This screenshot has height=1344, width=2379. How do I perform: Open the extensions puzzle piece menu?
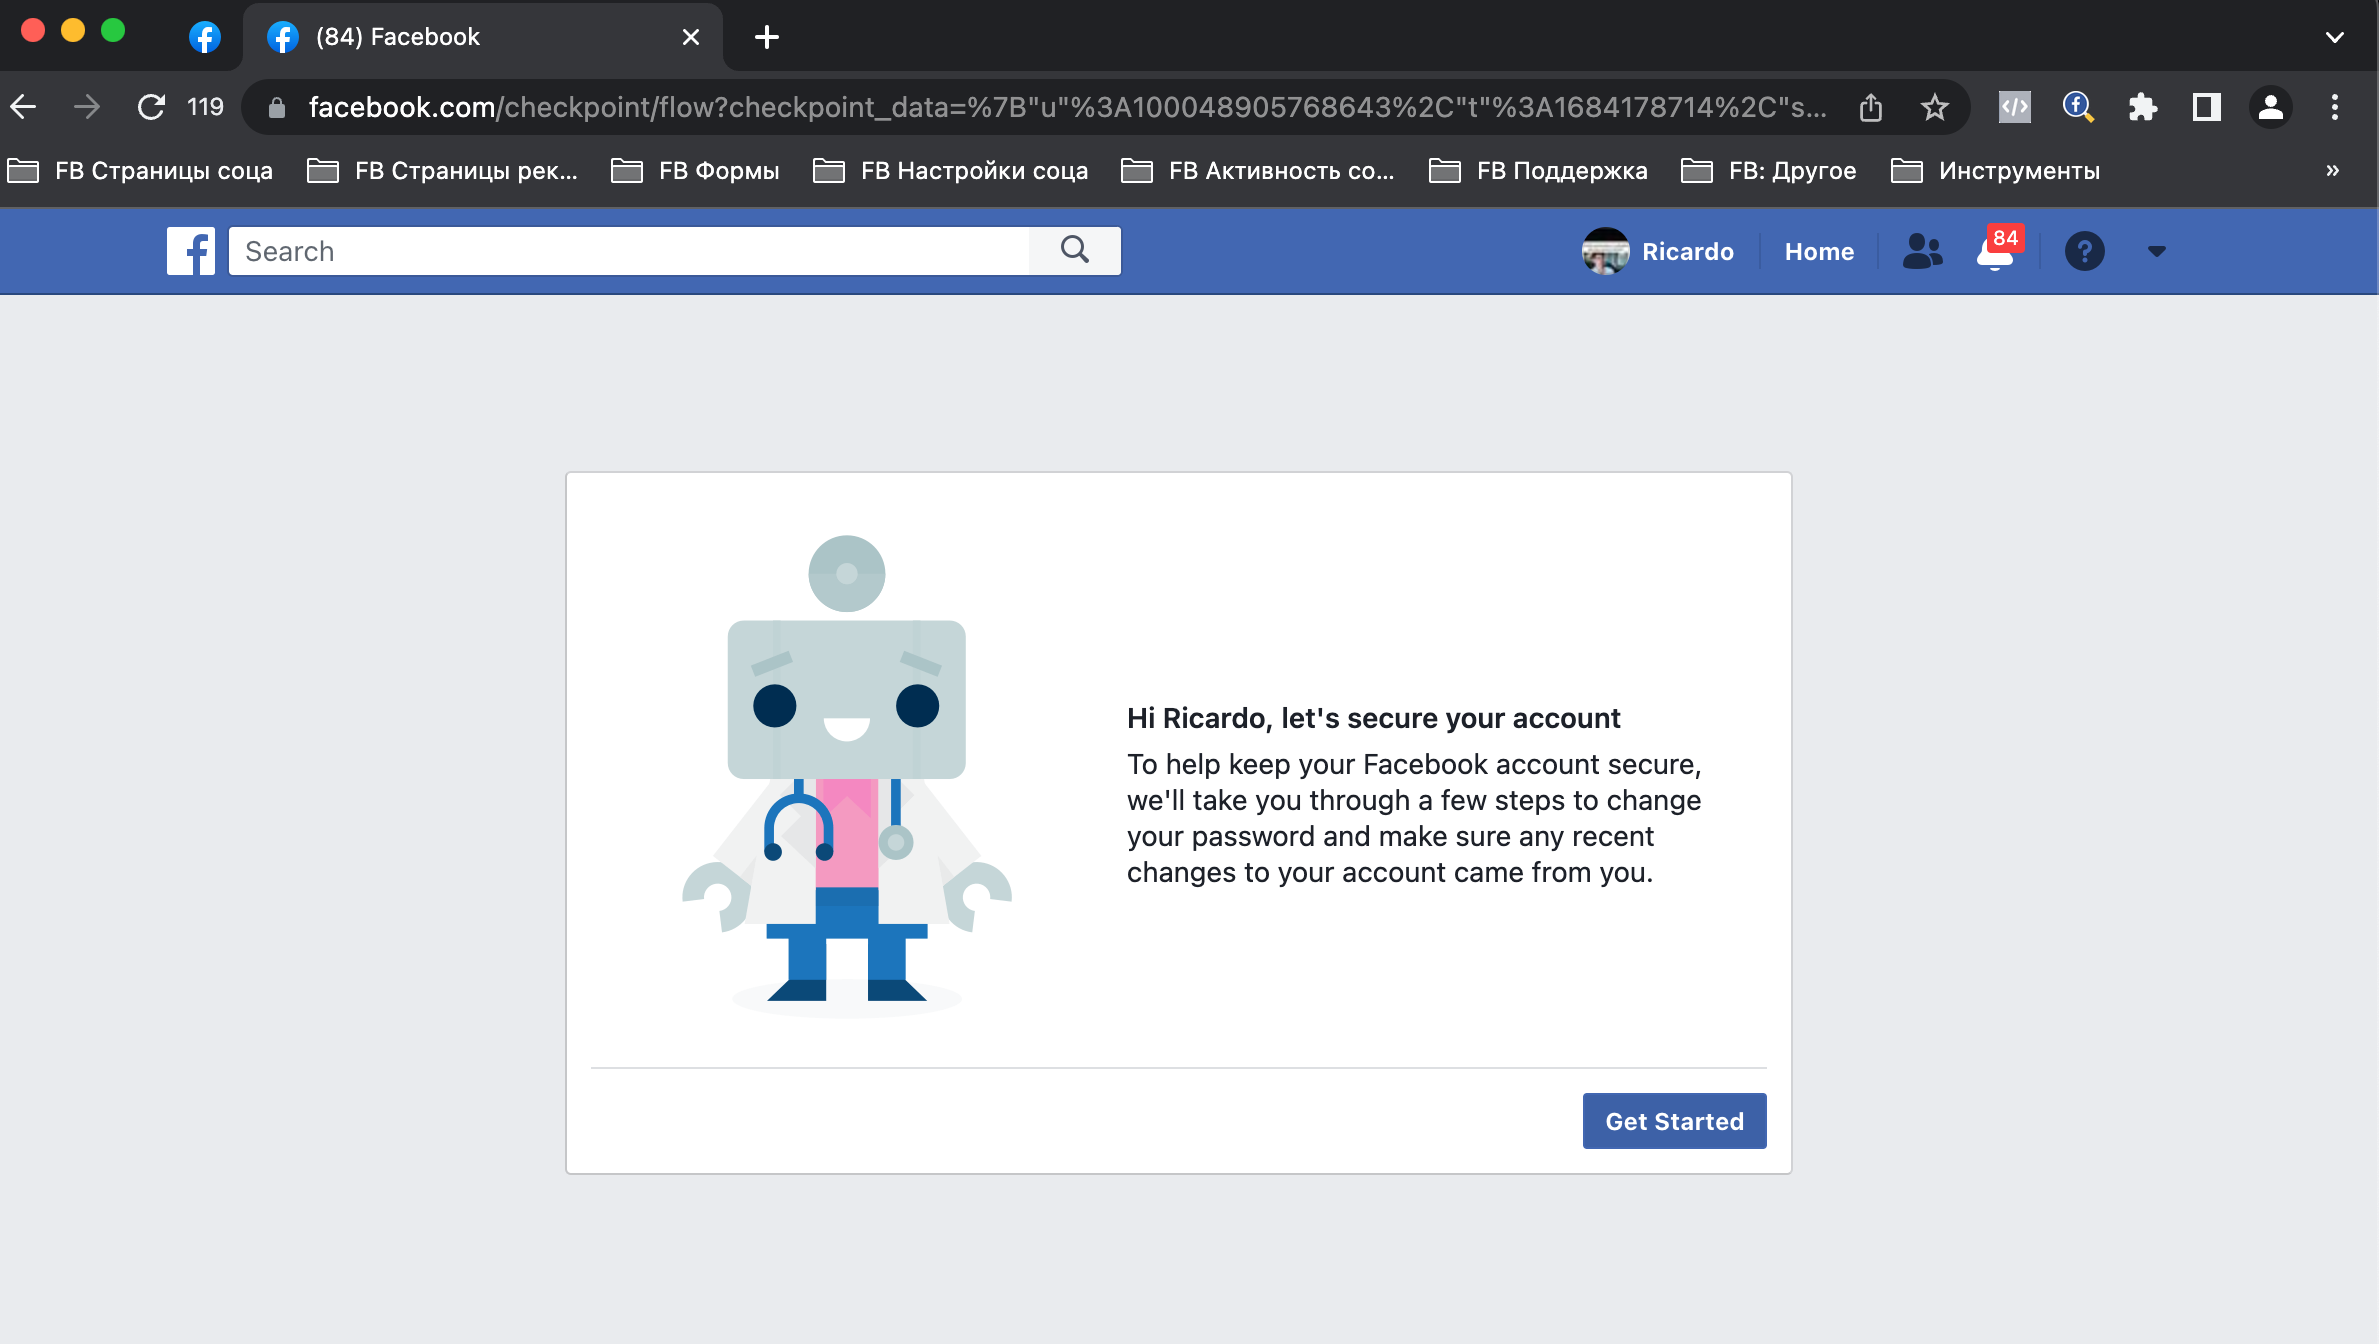(2142, 107)
